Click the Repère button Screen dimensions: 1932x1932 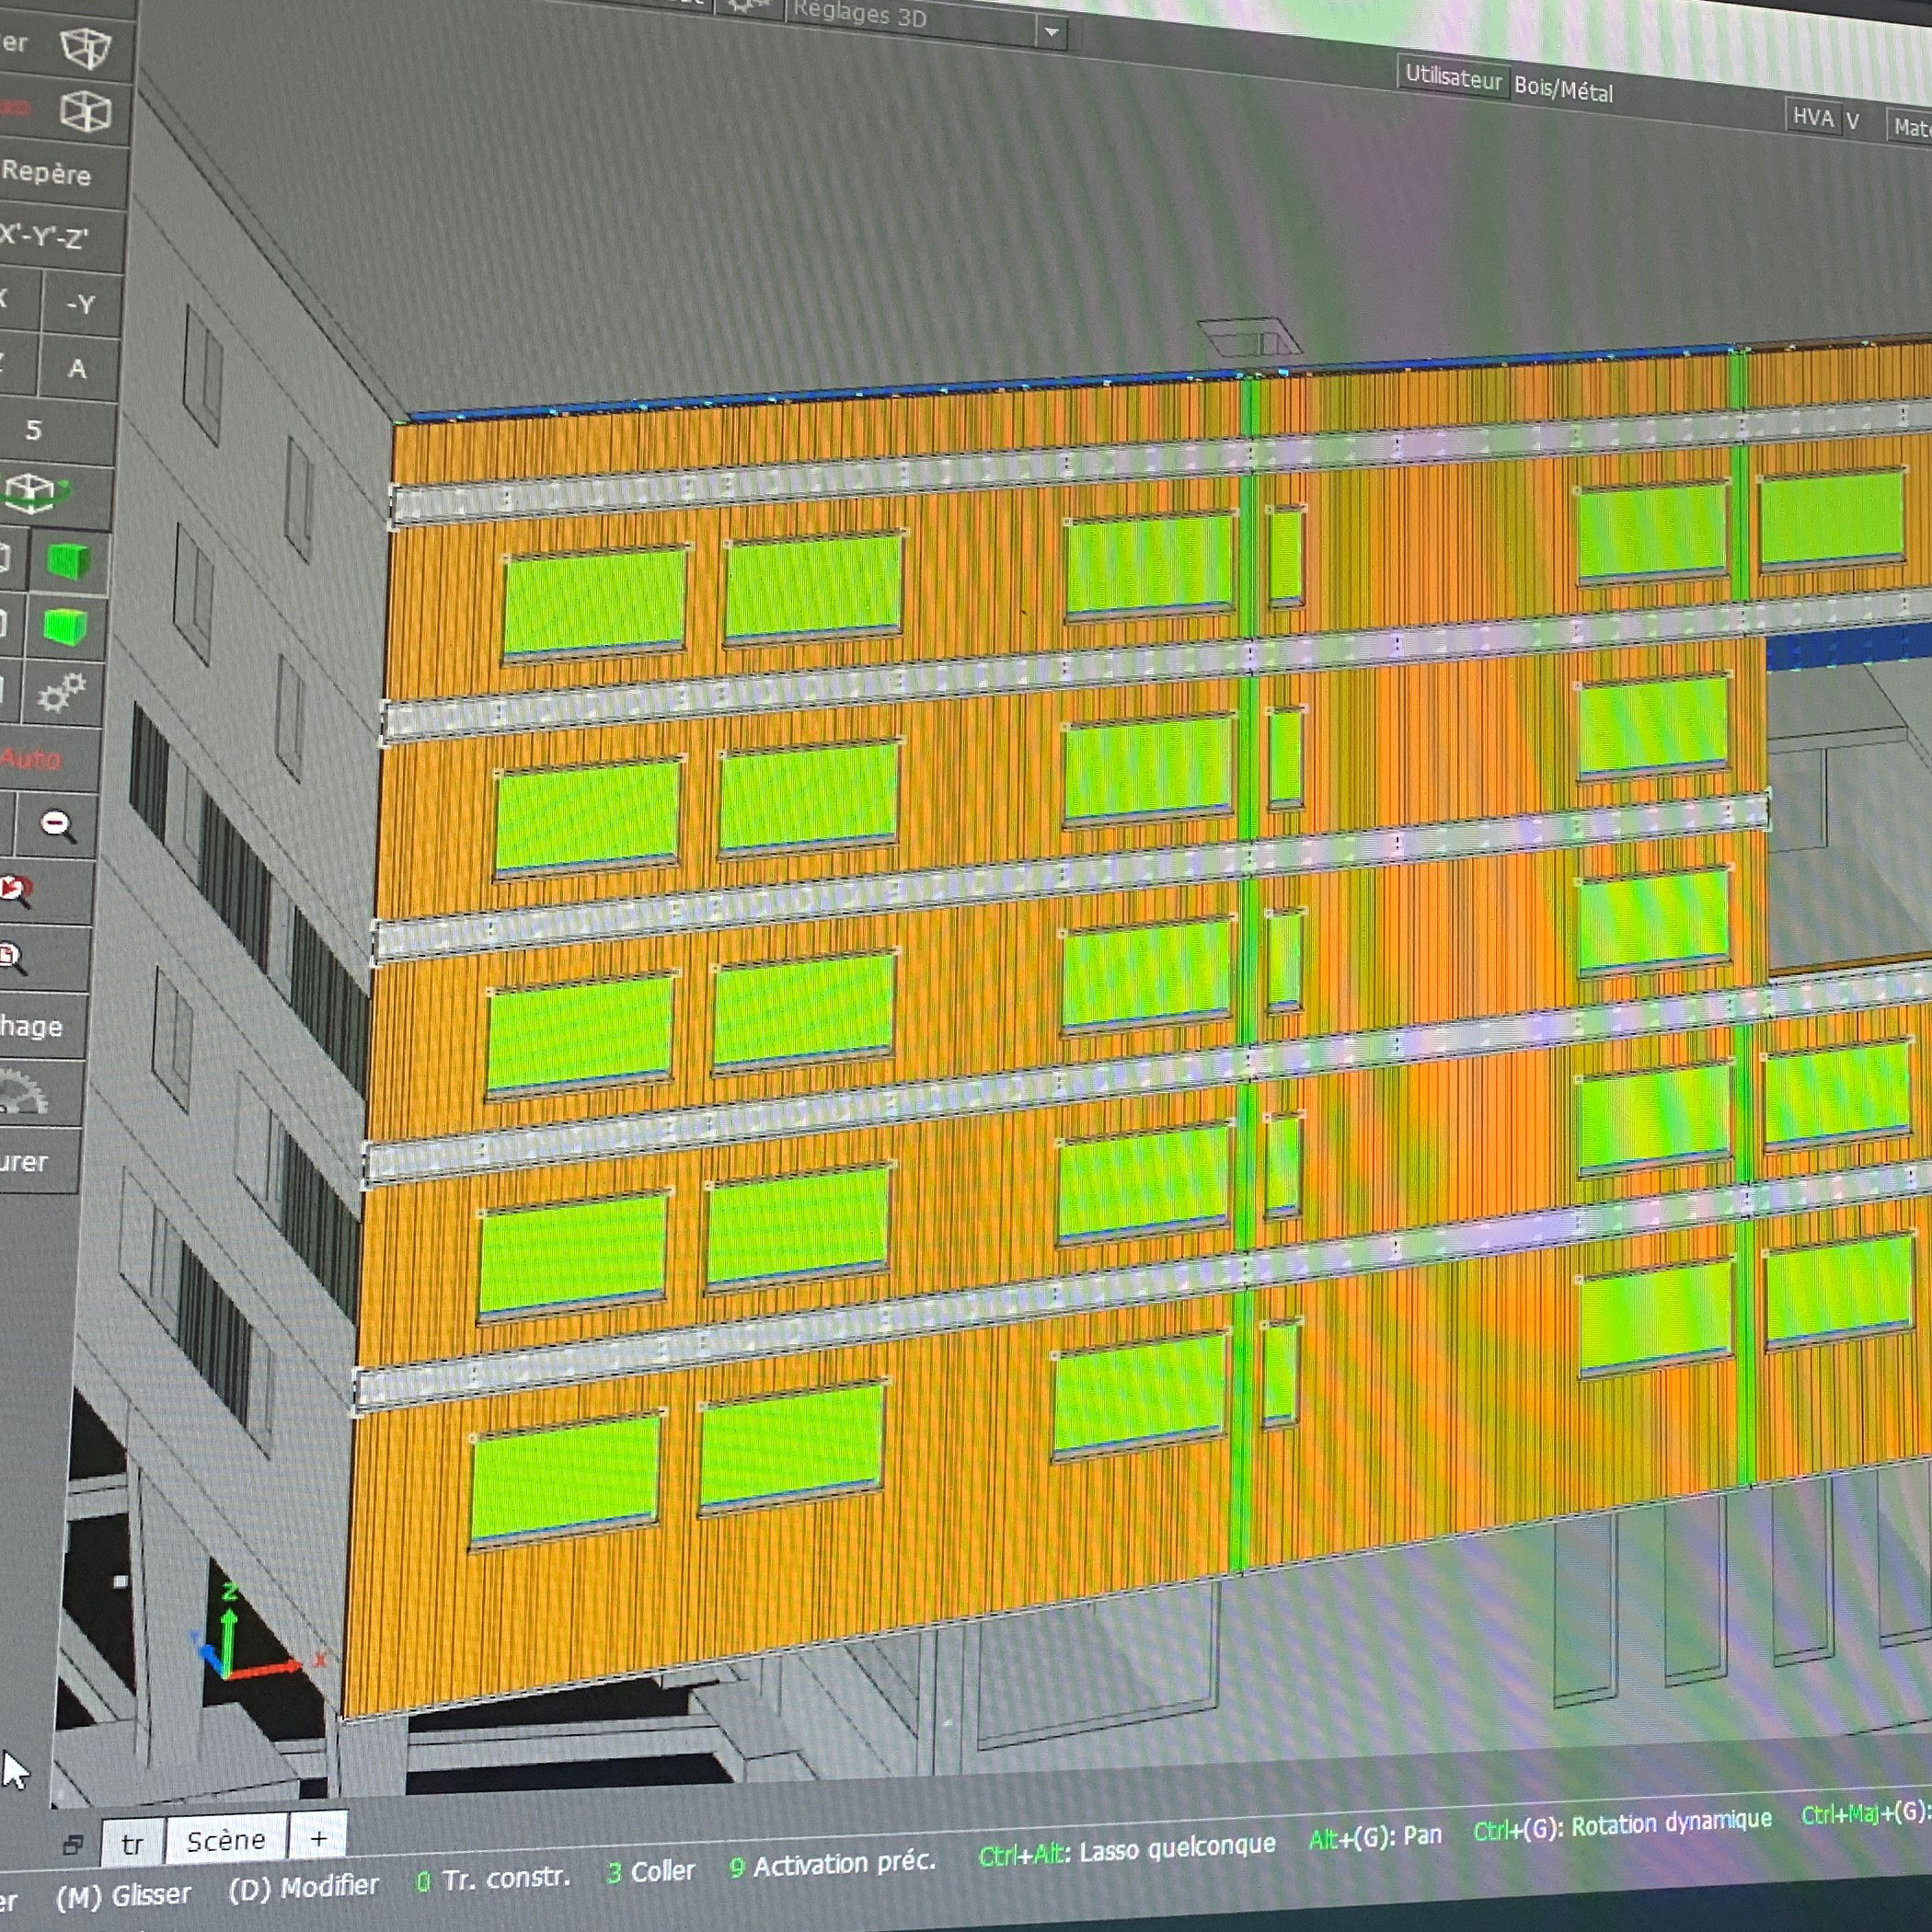point(48,173)
